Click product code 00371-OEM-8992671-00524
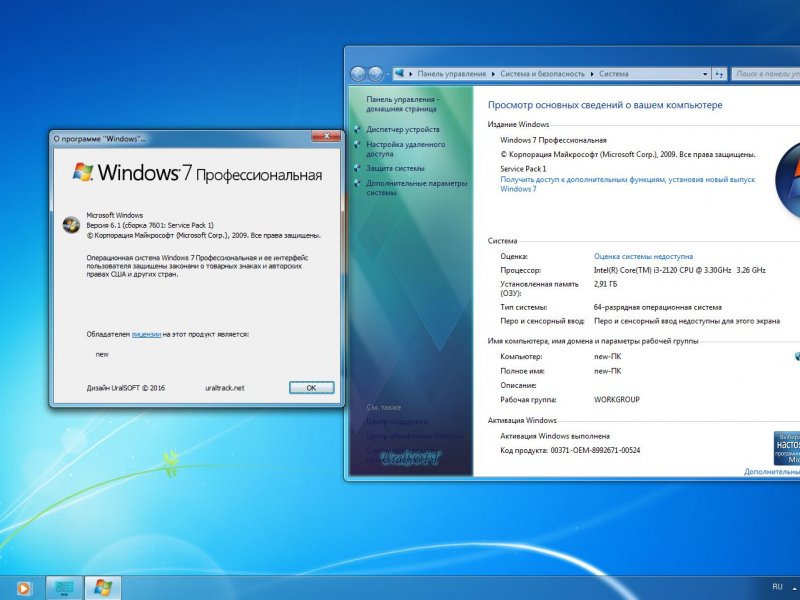 coord(595,451)
